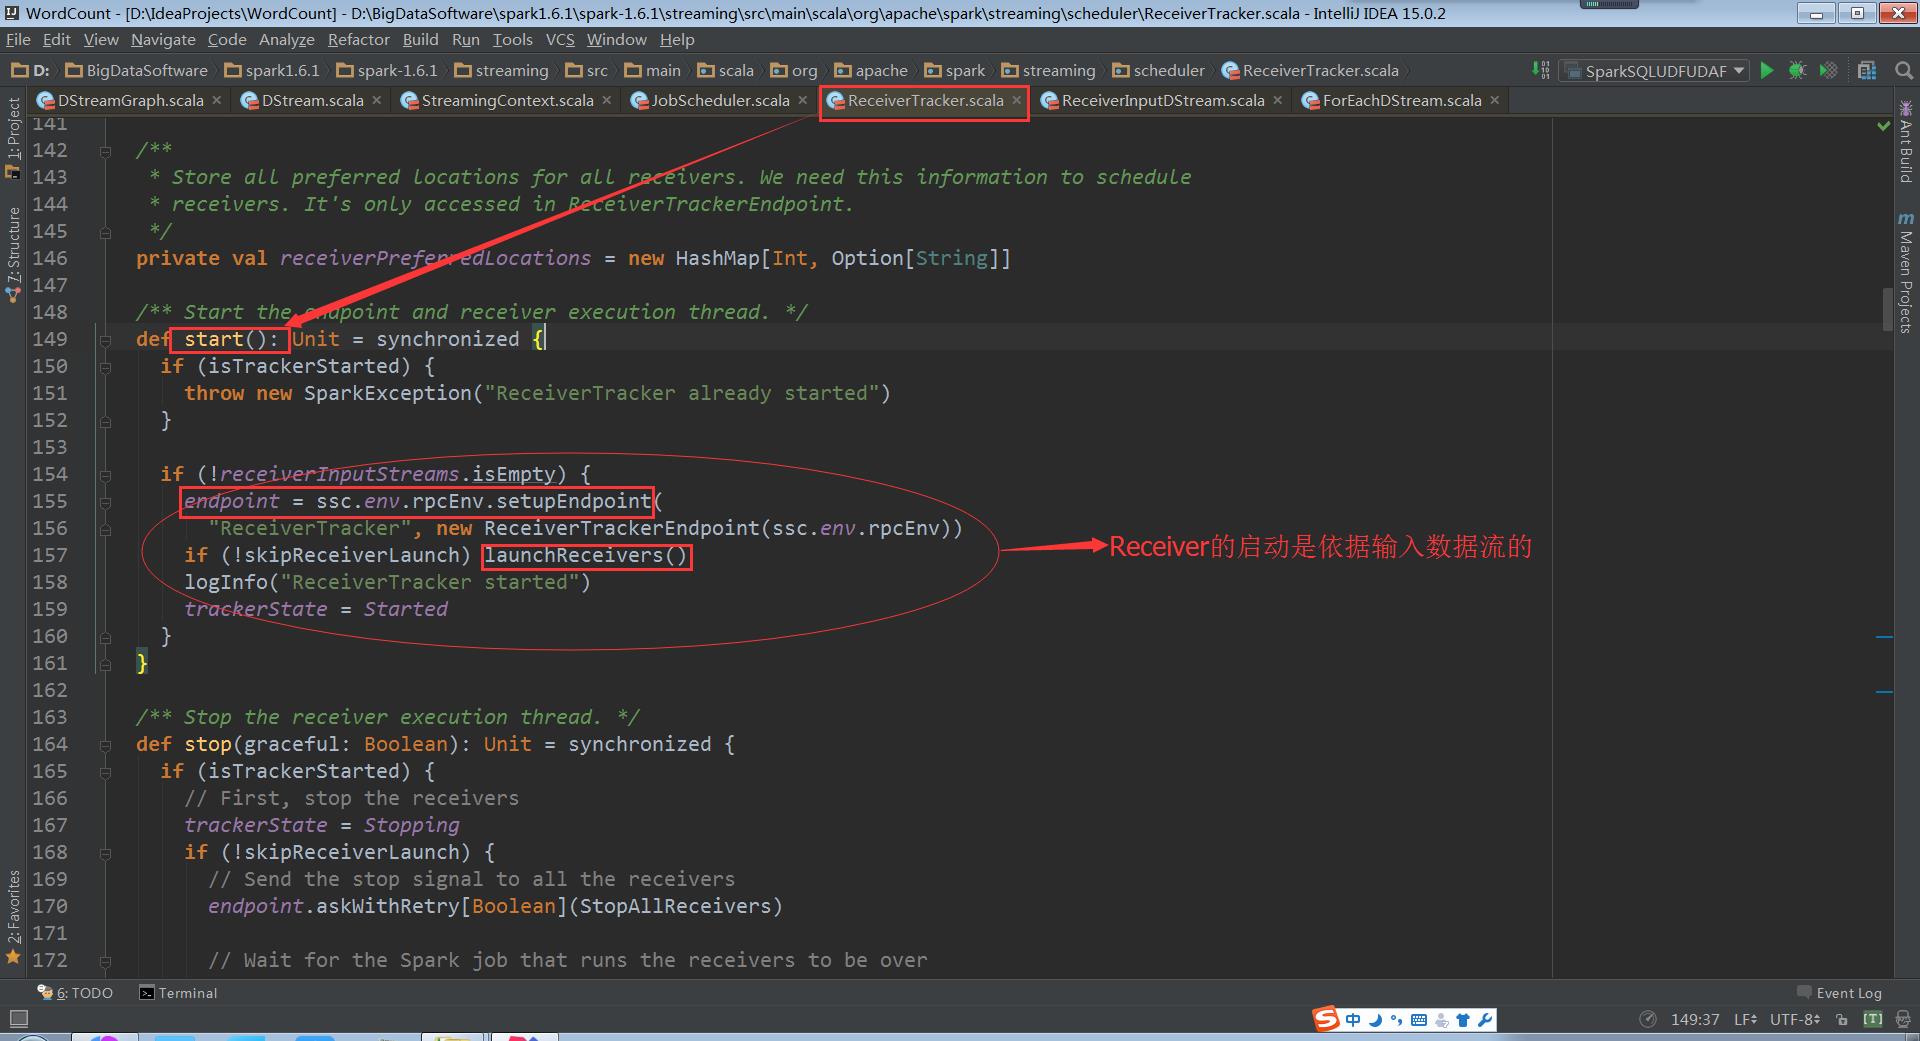Toggle tool window bars with bottom-left square icon
1920x1041 pixels.
(17, 1019)
